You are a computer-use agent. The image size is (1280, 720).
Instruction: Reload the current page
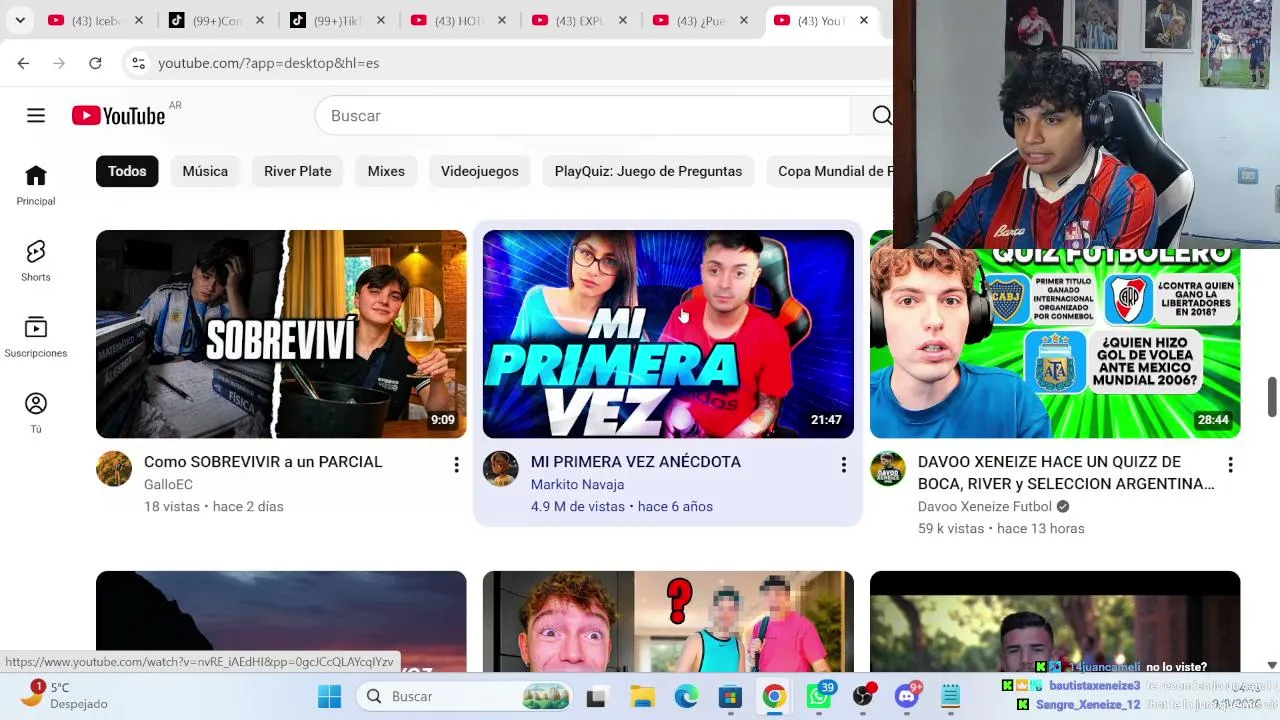[95, 63]
